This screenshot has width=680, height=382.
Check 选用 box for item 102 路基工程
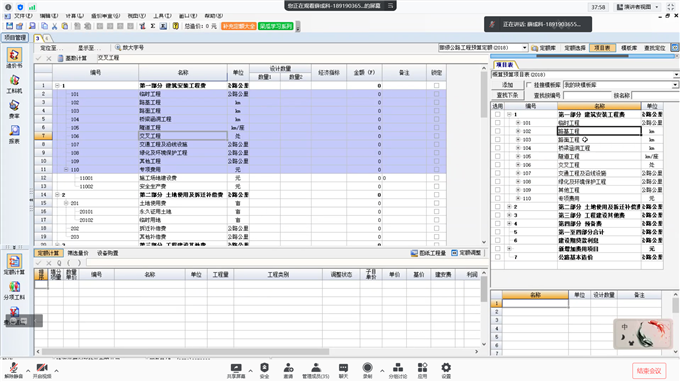click(497, 131)
